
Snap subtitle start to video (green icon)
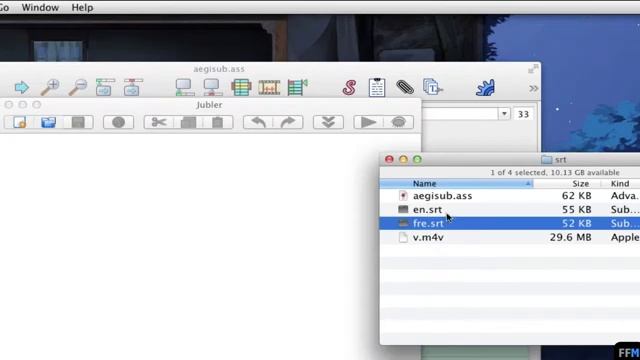tap(105, 87)
